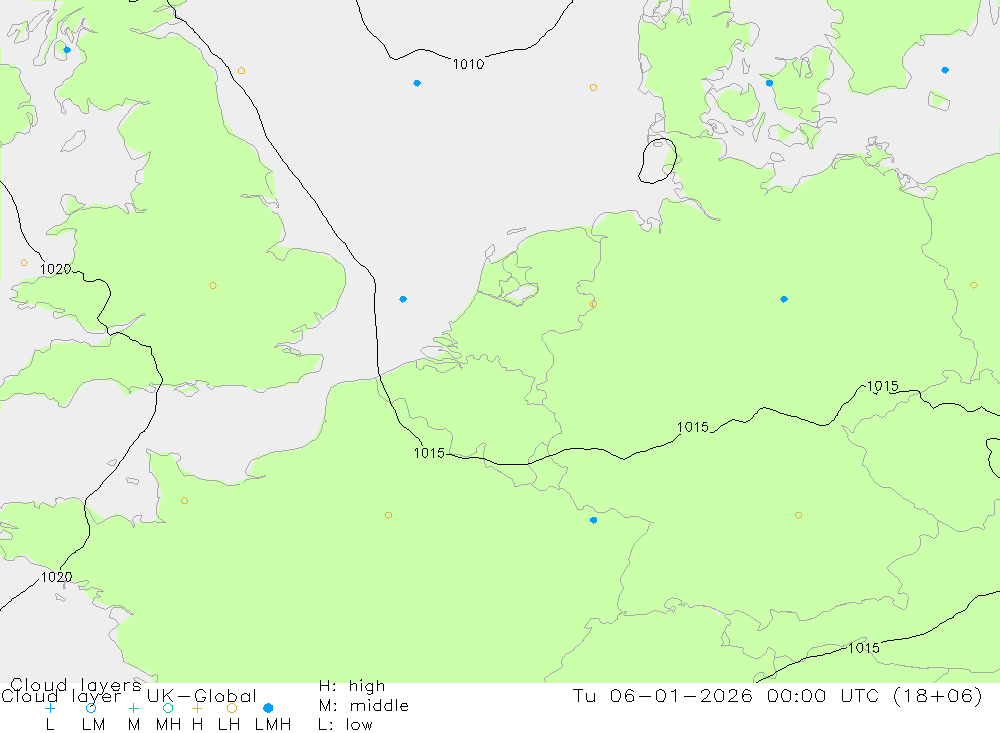Select the LH circle off northeast England's coast

point(241,71)
